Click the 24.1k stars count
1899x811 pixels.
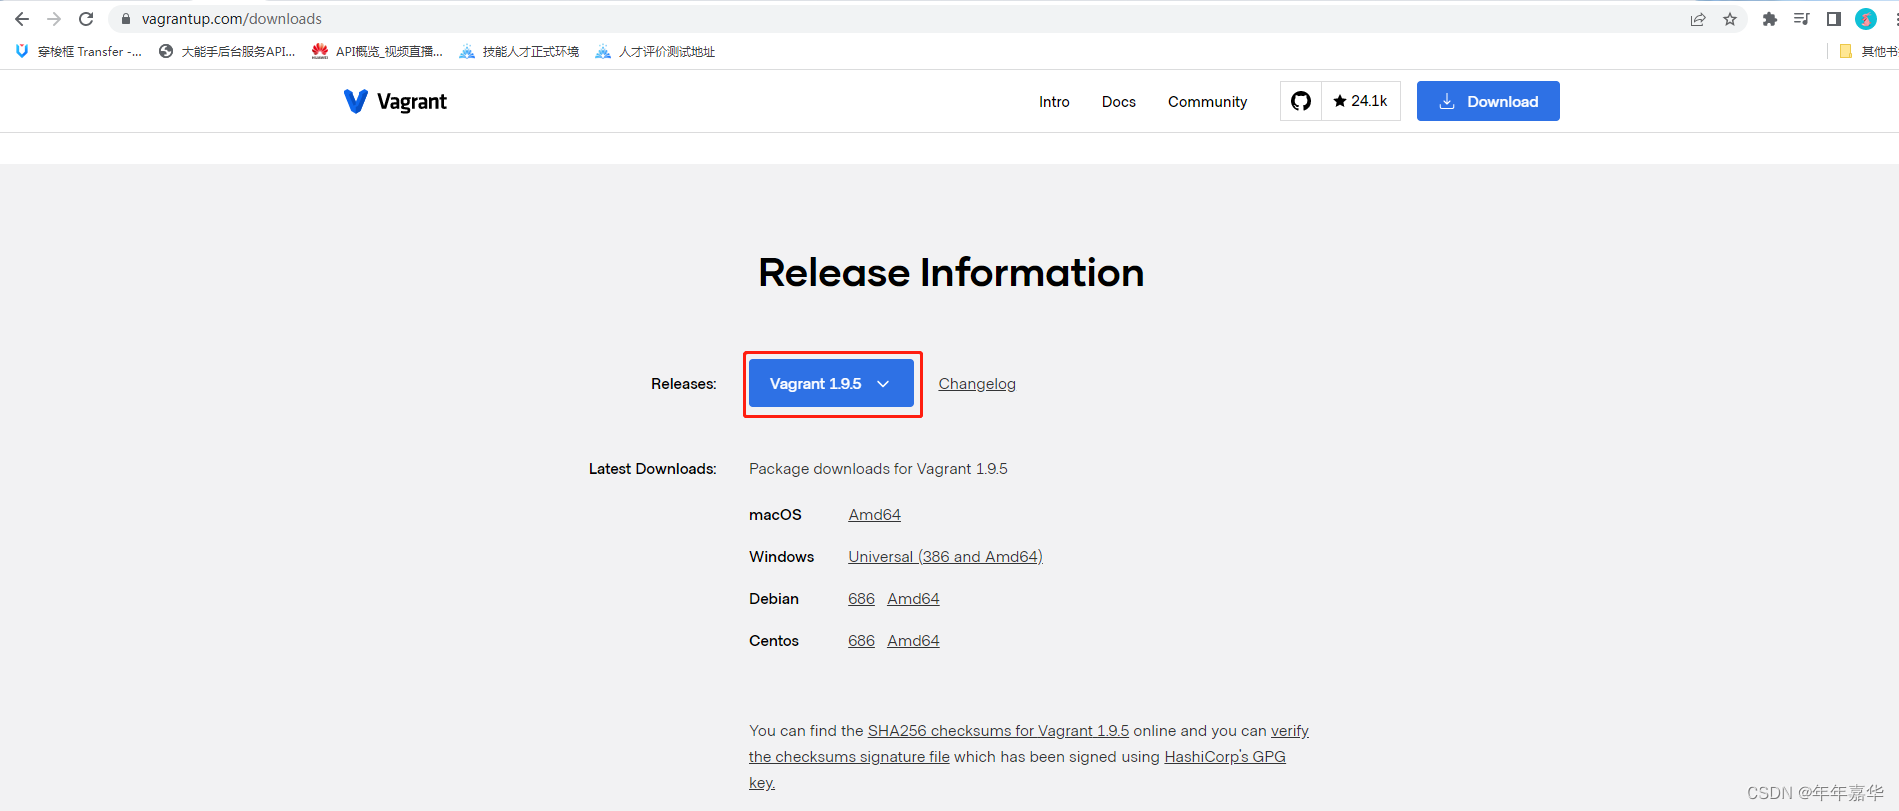pyautogui.click(x=1361, y=101)
